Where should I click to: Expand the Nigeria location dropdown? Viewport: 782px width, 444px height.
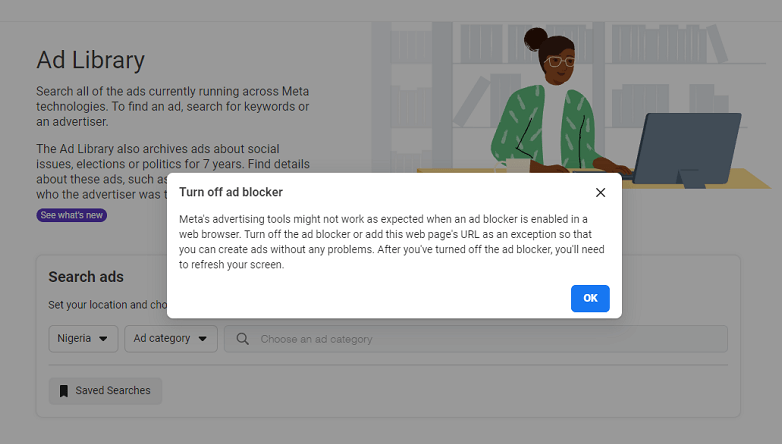(x=83, y=338)
